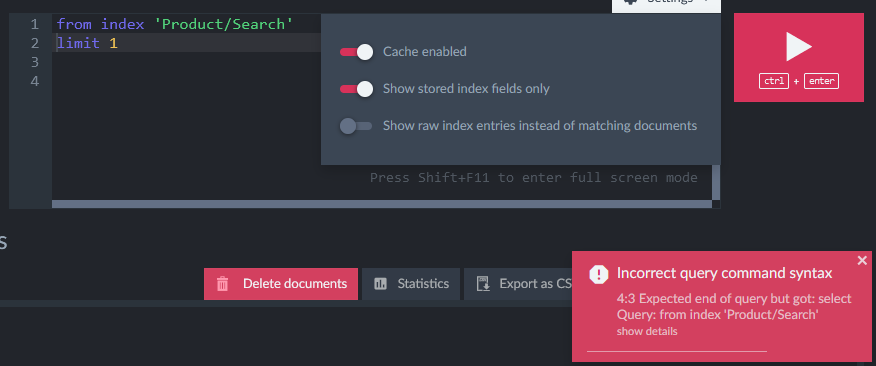
Task: Click the 'limit' keyword on line 2
Action: [x=78, y=43]
